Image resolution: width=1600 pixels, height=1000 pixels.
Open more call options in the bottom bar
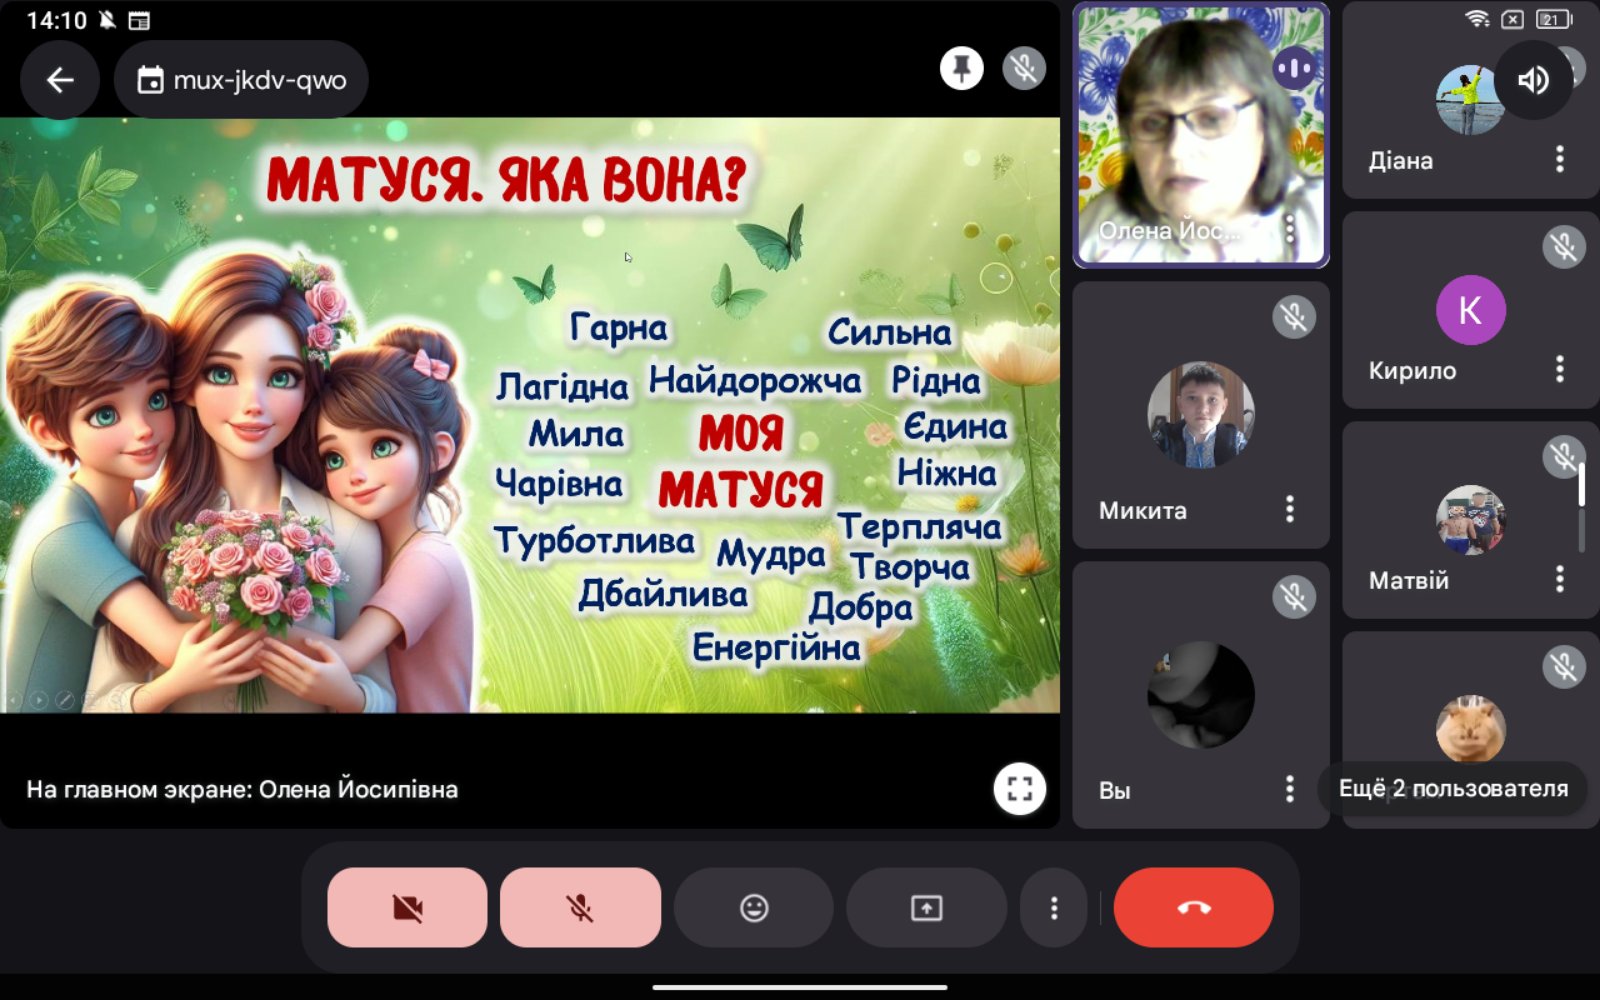point(1054,908)
